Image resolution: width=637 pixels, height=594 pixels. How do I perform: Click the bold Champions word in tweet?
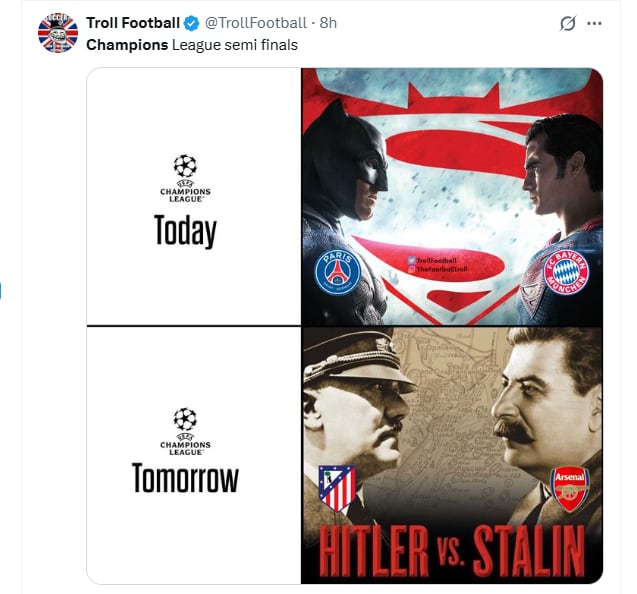(x=127, y=44)
